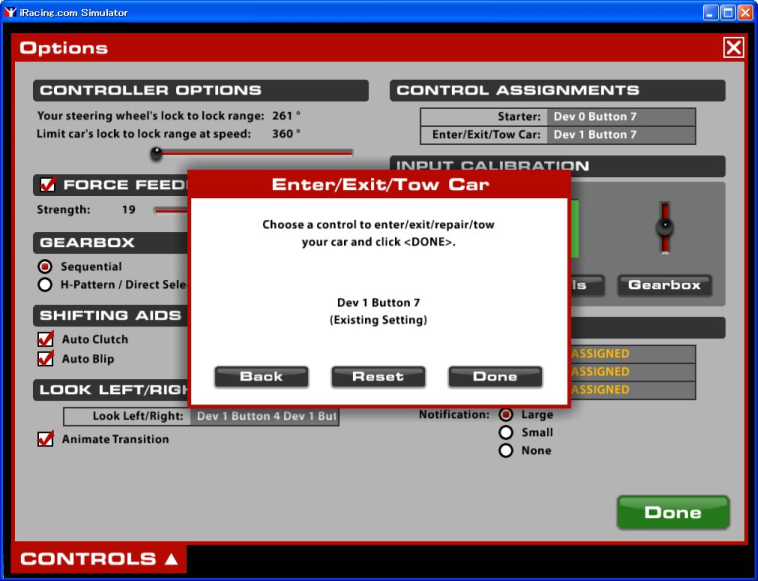This screenshot has width=758, height=581.
Task: Click Back in Enter/Exit/Tow Car dialog
Action: pos(262,377)
